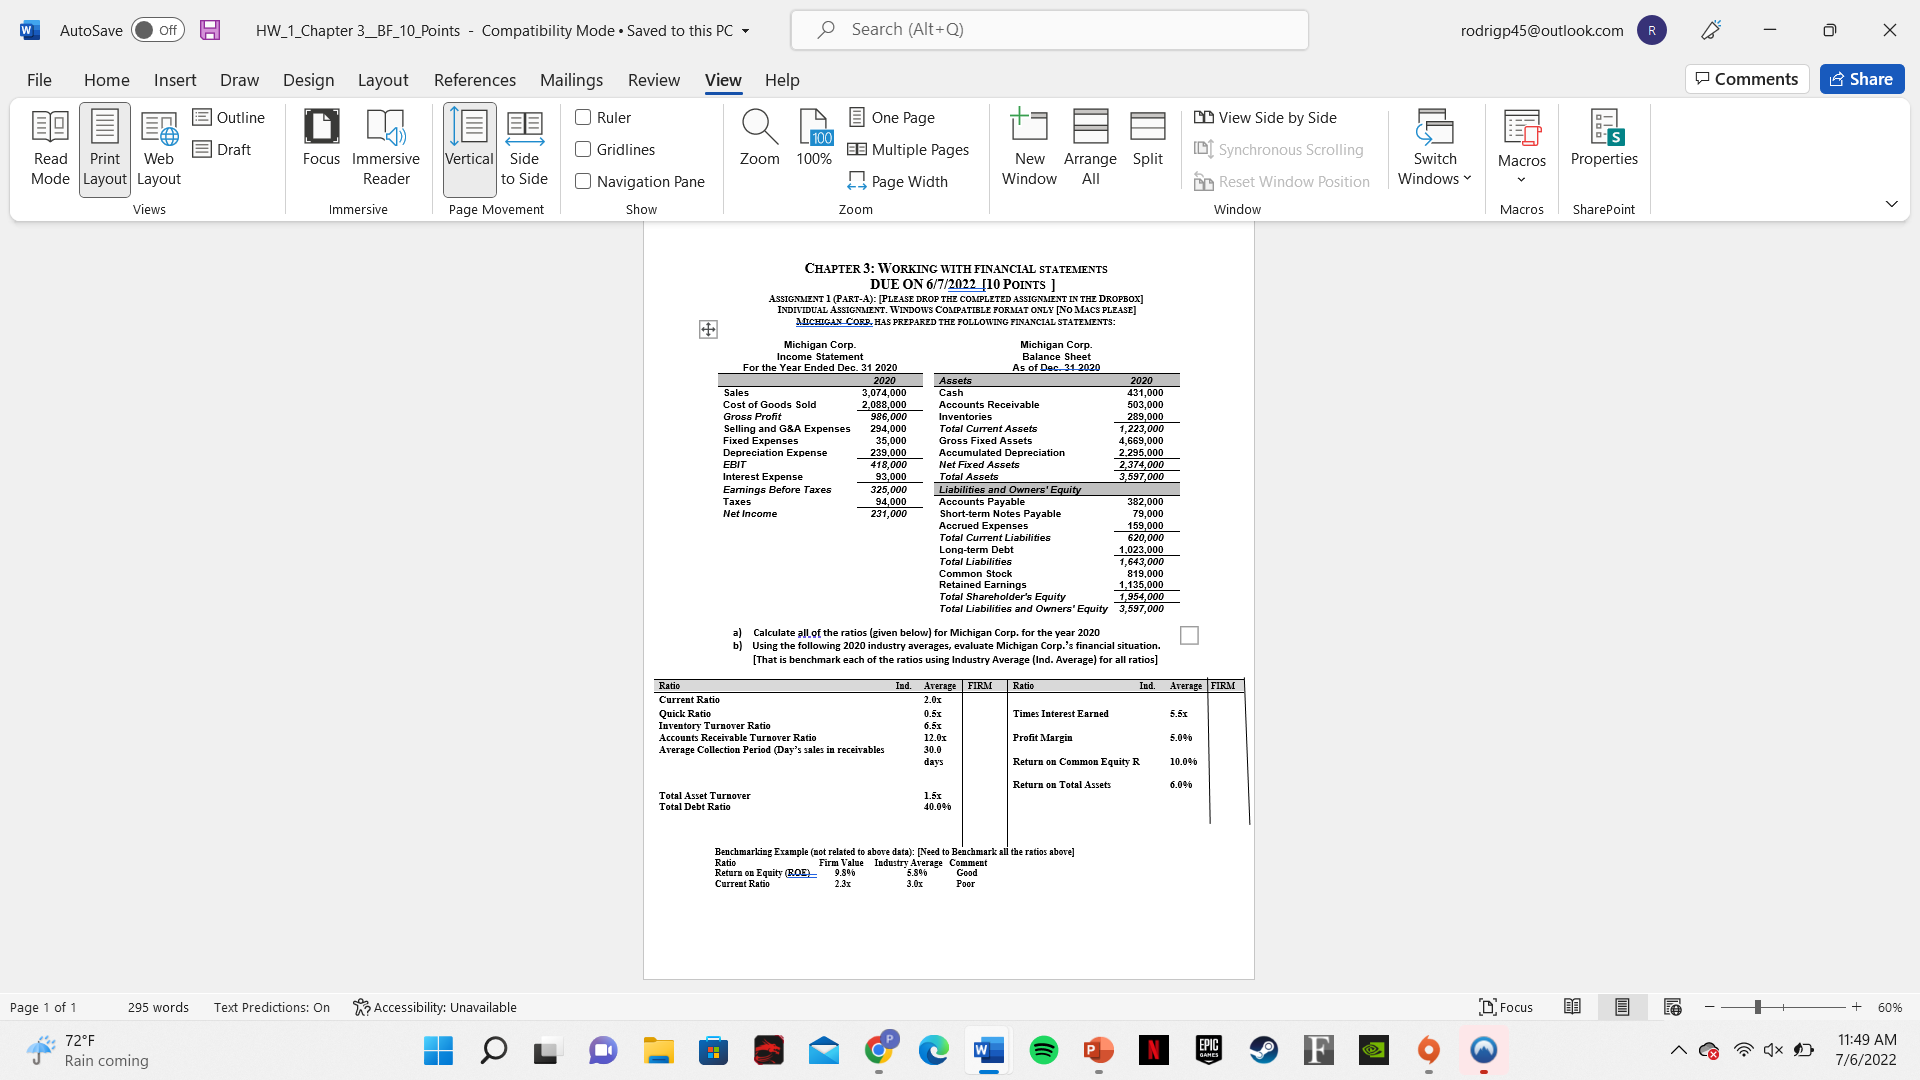Collapse the ribbon with the chevron
This screenshot has height=1080, width=1920.
1891,204
